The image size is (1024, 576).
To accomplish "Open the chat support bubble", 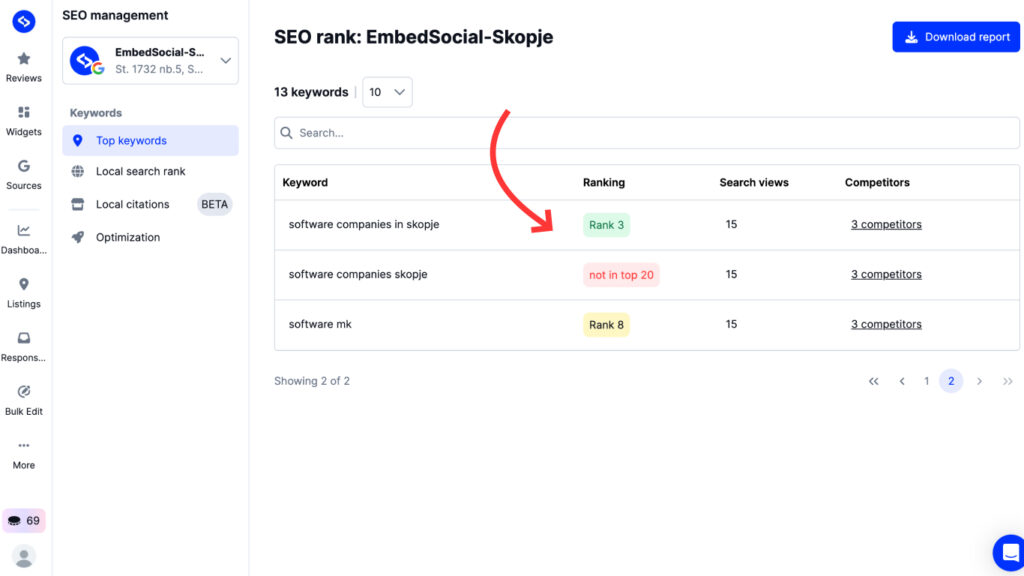I will point(1008,553).
